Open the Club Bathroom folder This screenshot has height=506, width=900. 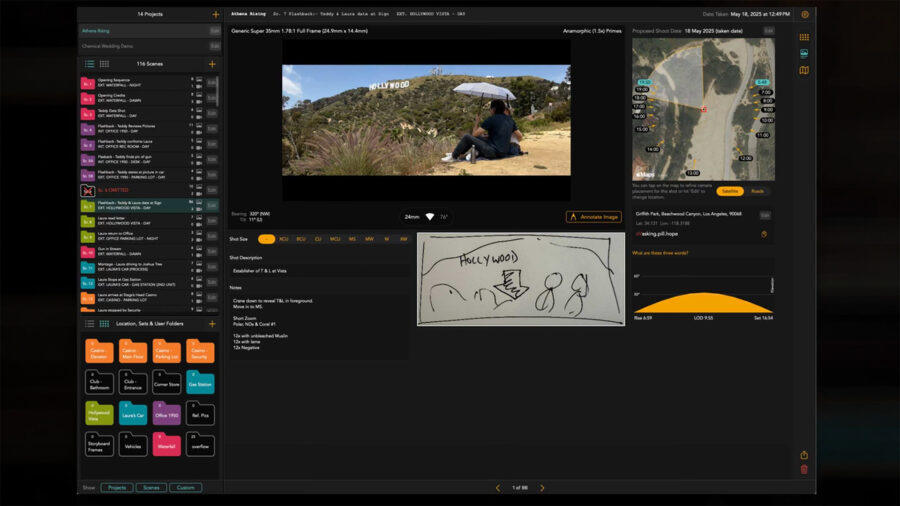pyautogui.click(x=99, y=383)
